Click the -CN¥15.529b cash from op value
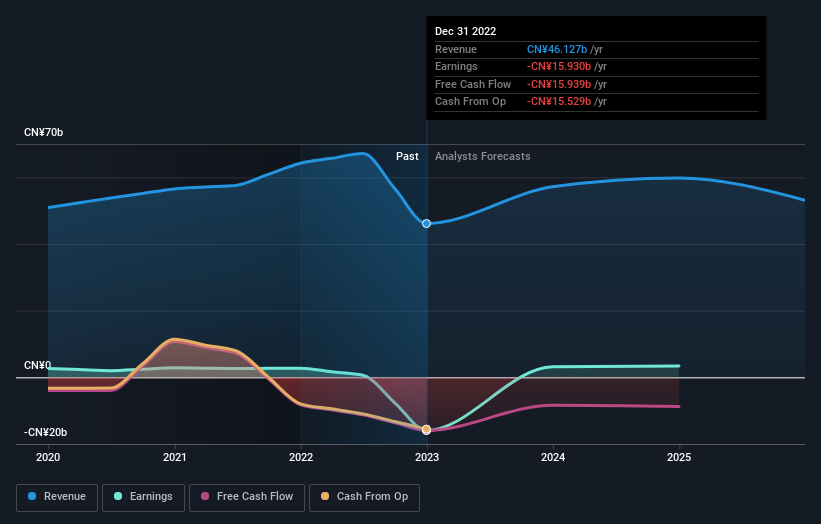The width and height of the screenshot is (821, 524). tap(559, 102)
